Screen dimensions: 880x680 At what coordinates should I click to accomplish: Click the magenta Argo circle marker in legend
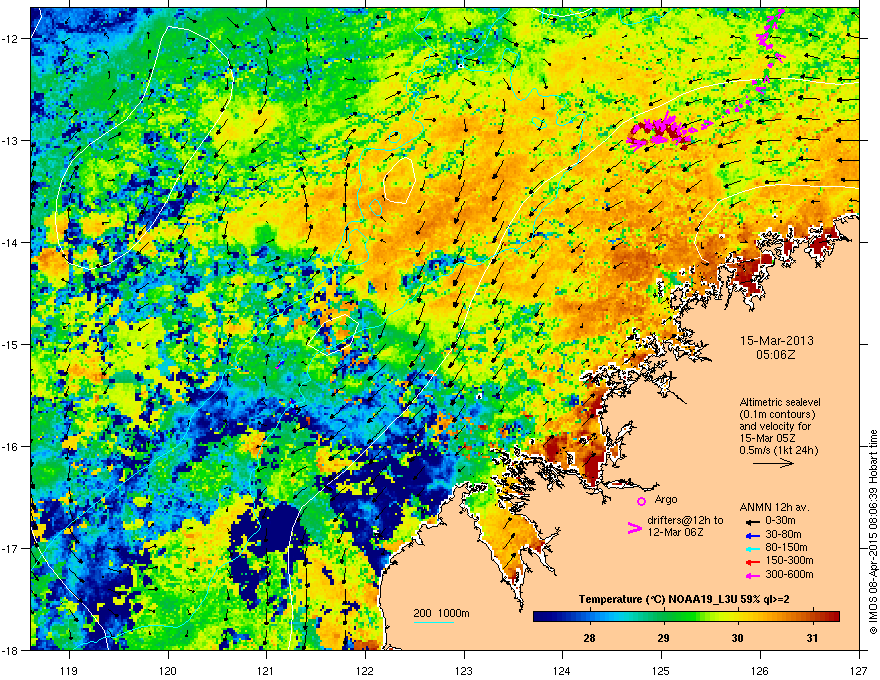pyautogui.click(x=641, y=501)
